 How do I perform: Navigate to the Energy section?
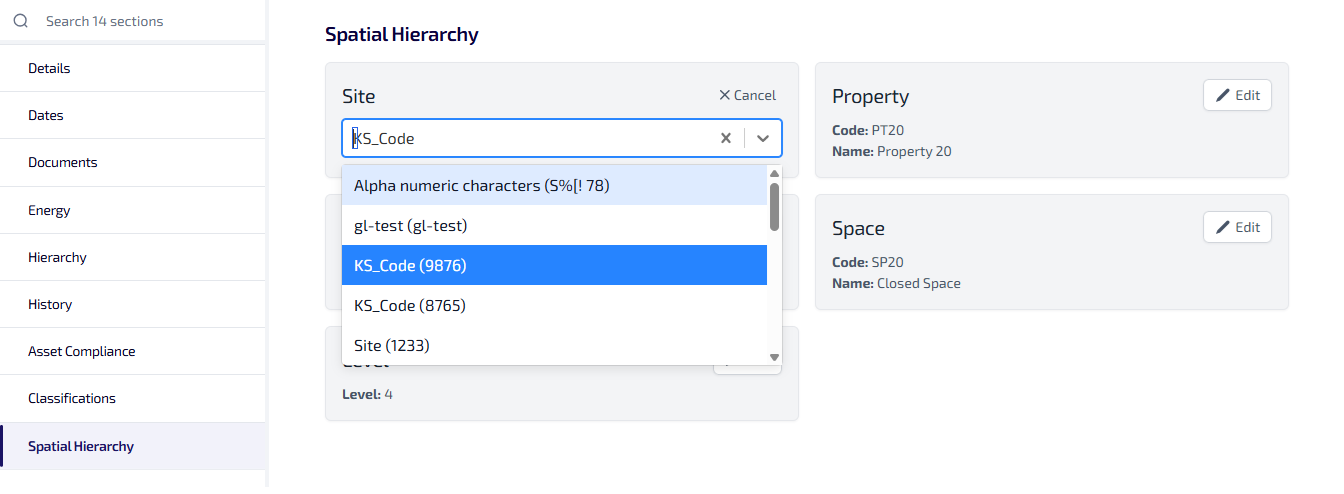pos(49,211)
